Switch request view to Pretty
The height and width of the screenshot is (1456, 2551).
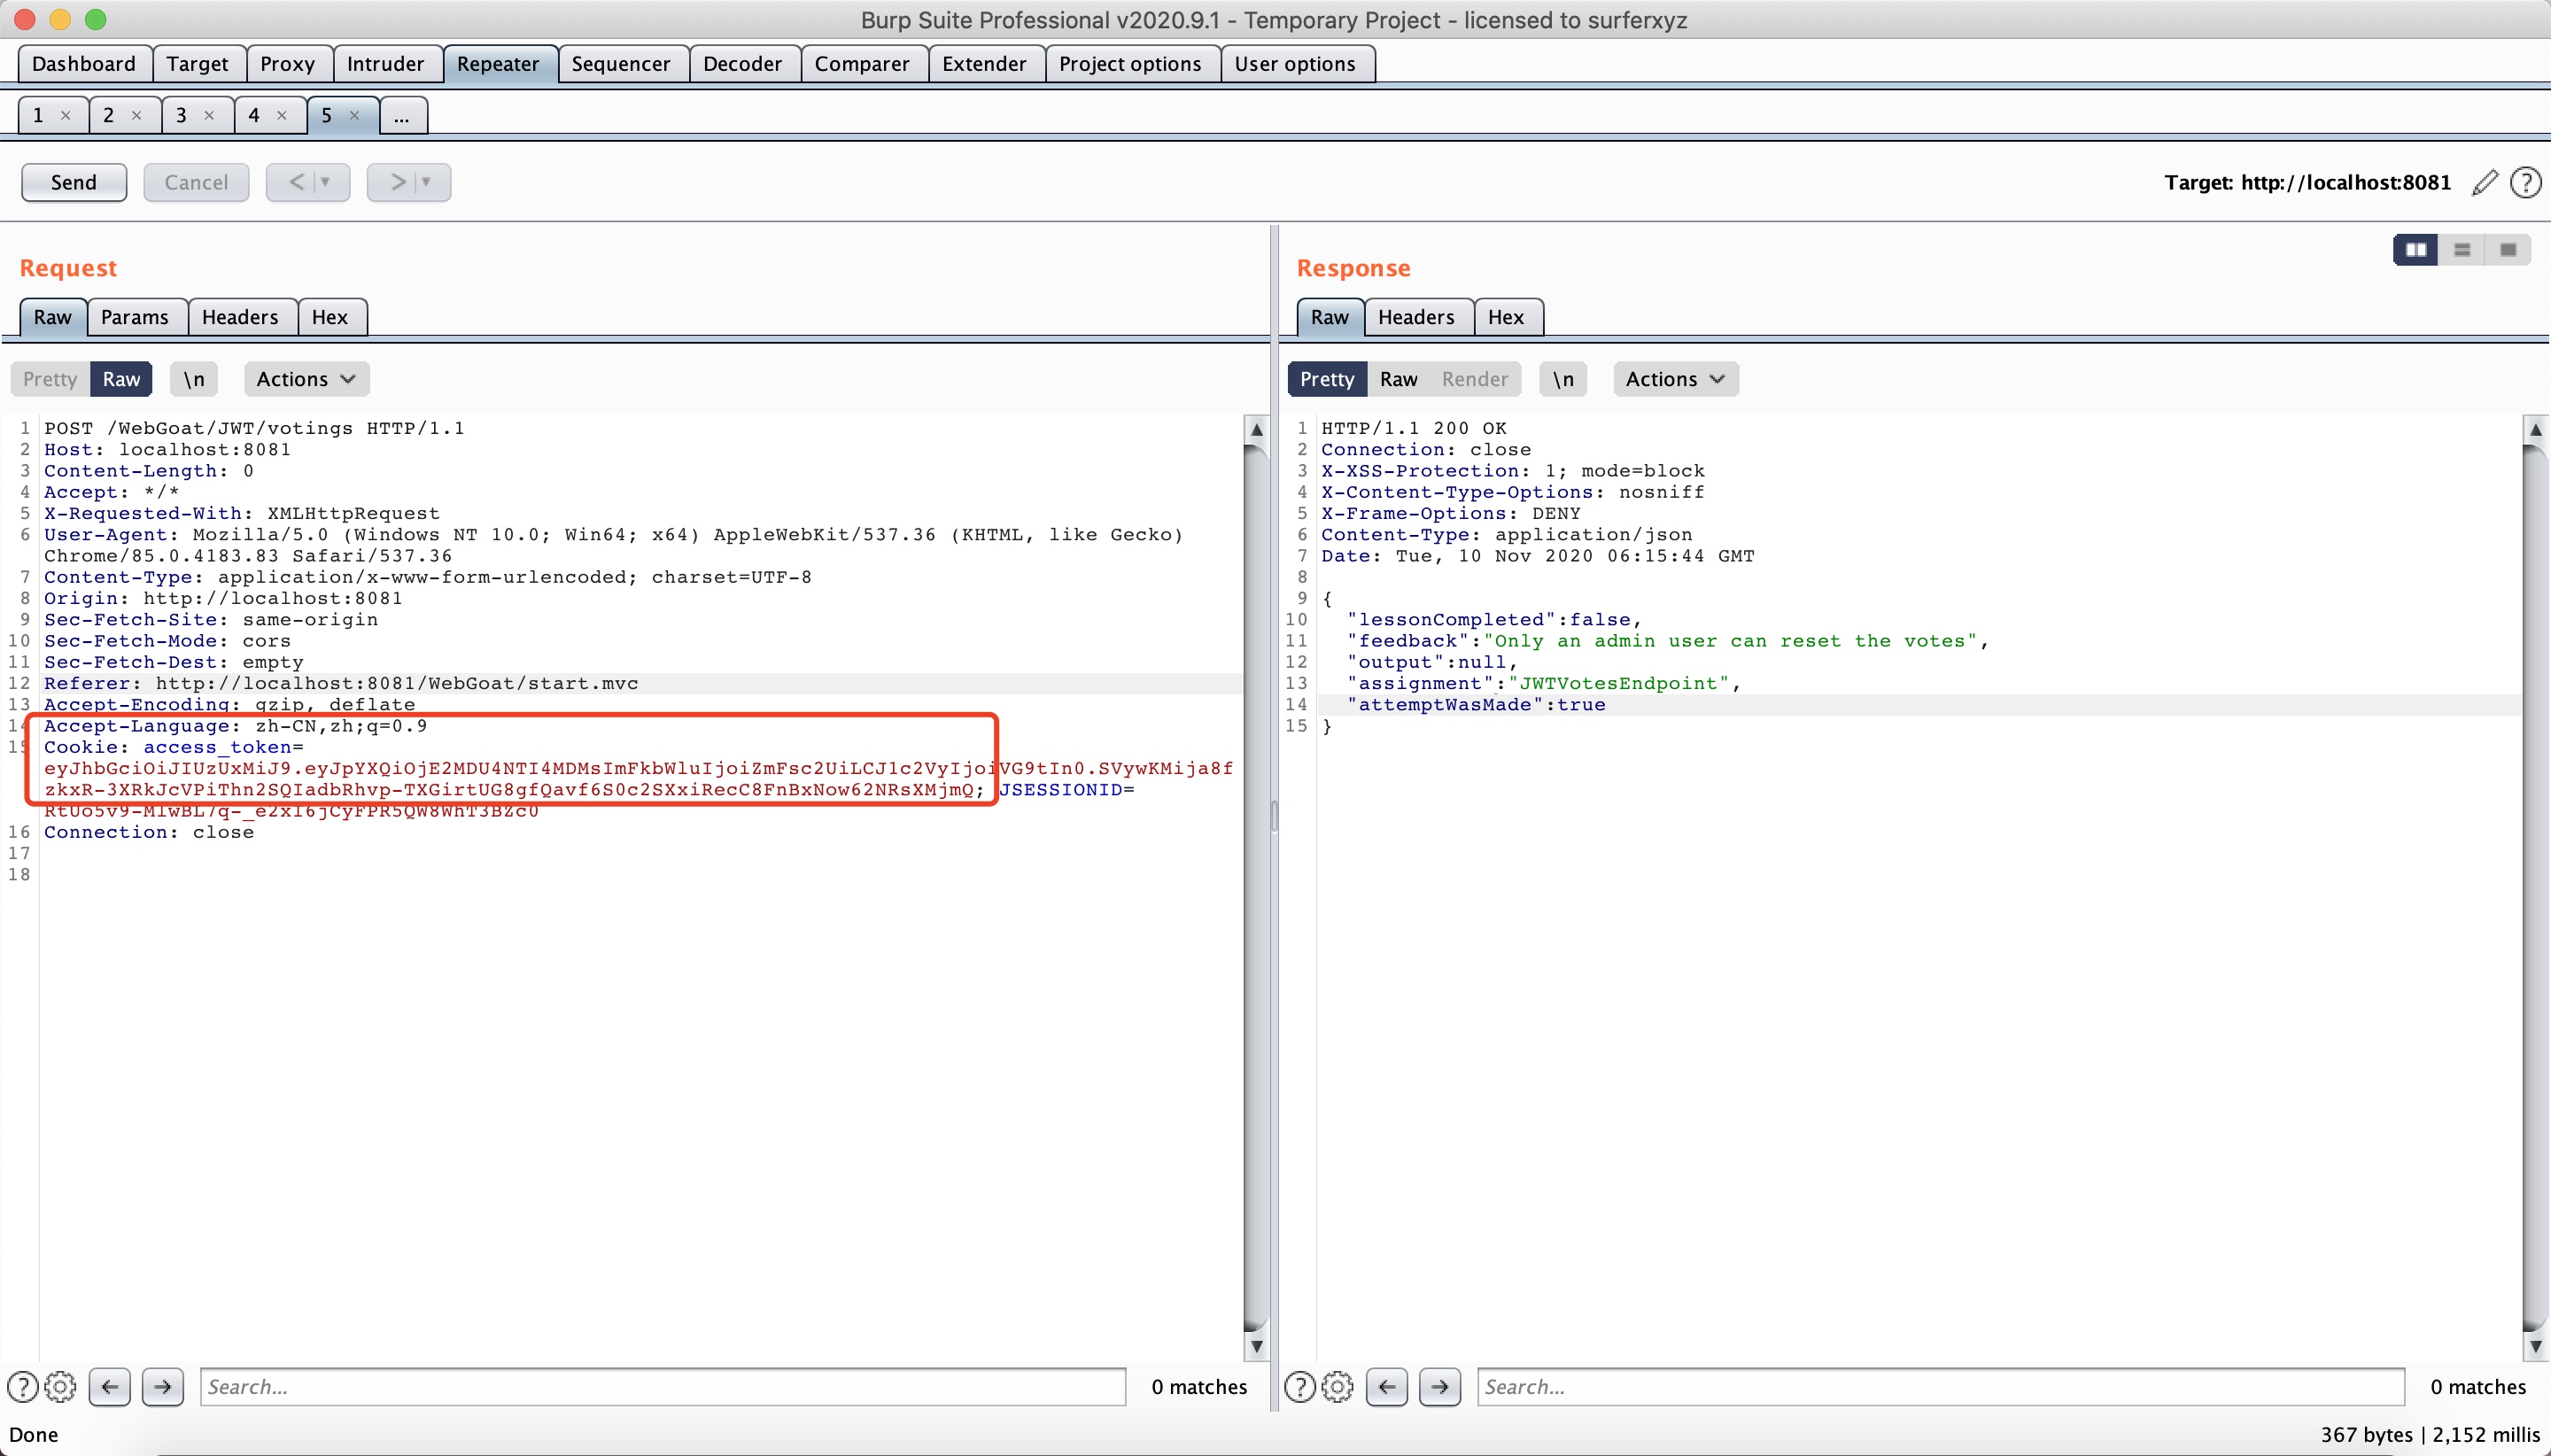point(50,379)
